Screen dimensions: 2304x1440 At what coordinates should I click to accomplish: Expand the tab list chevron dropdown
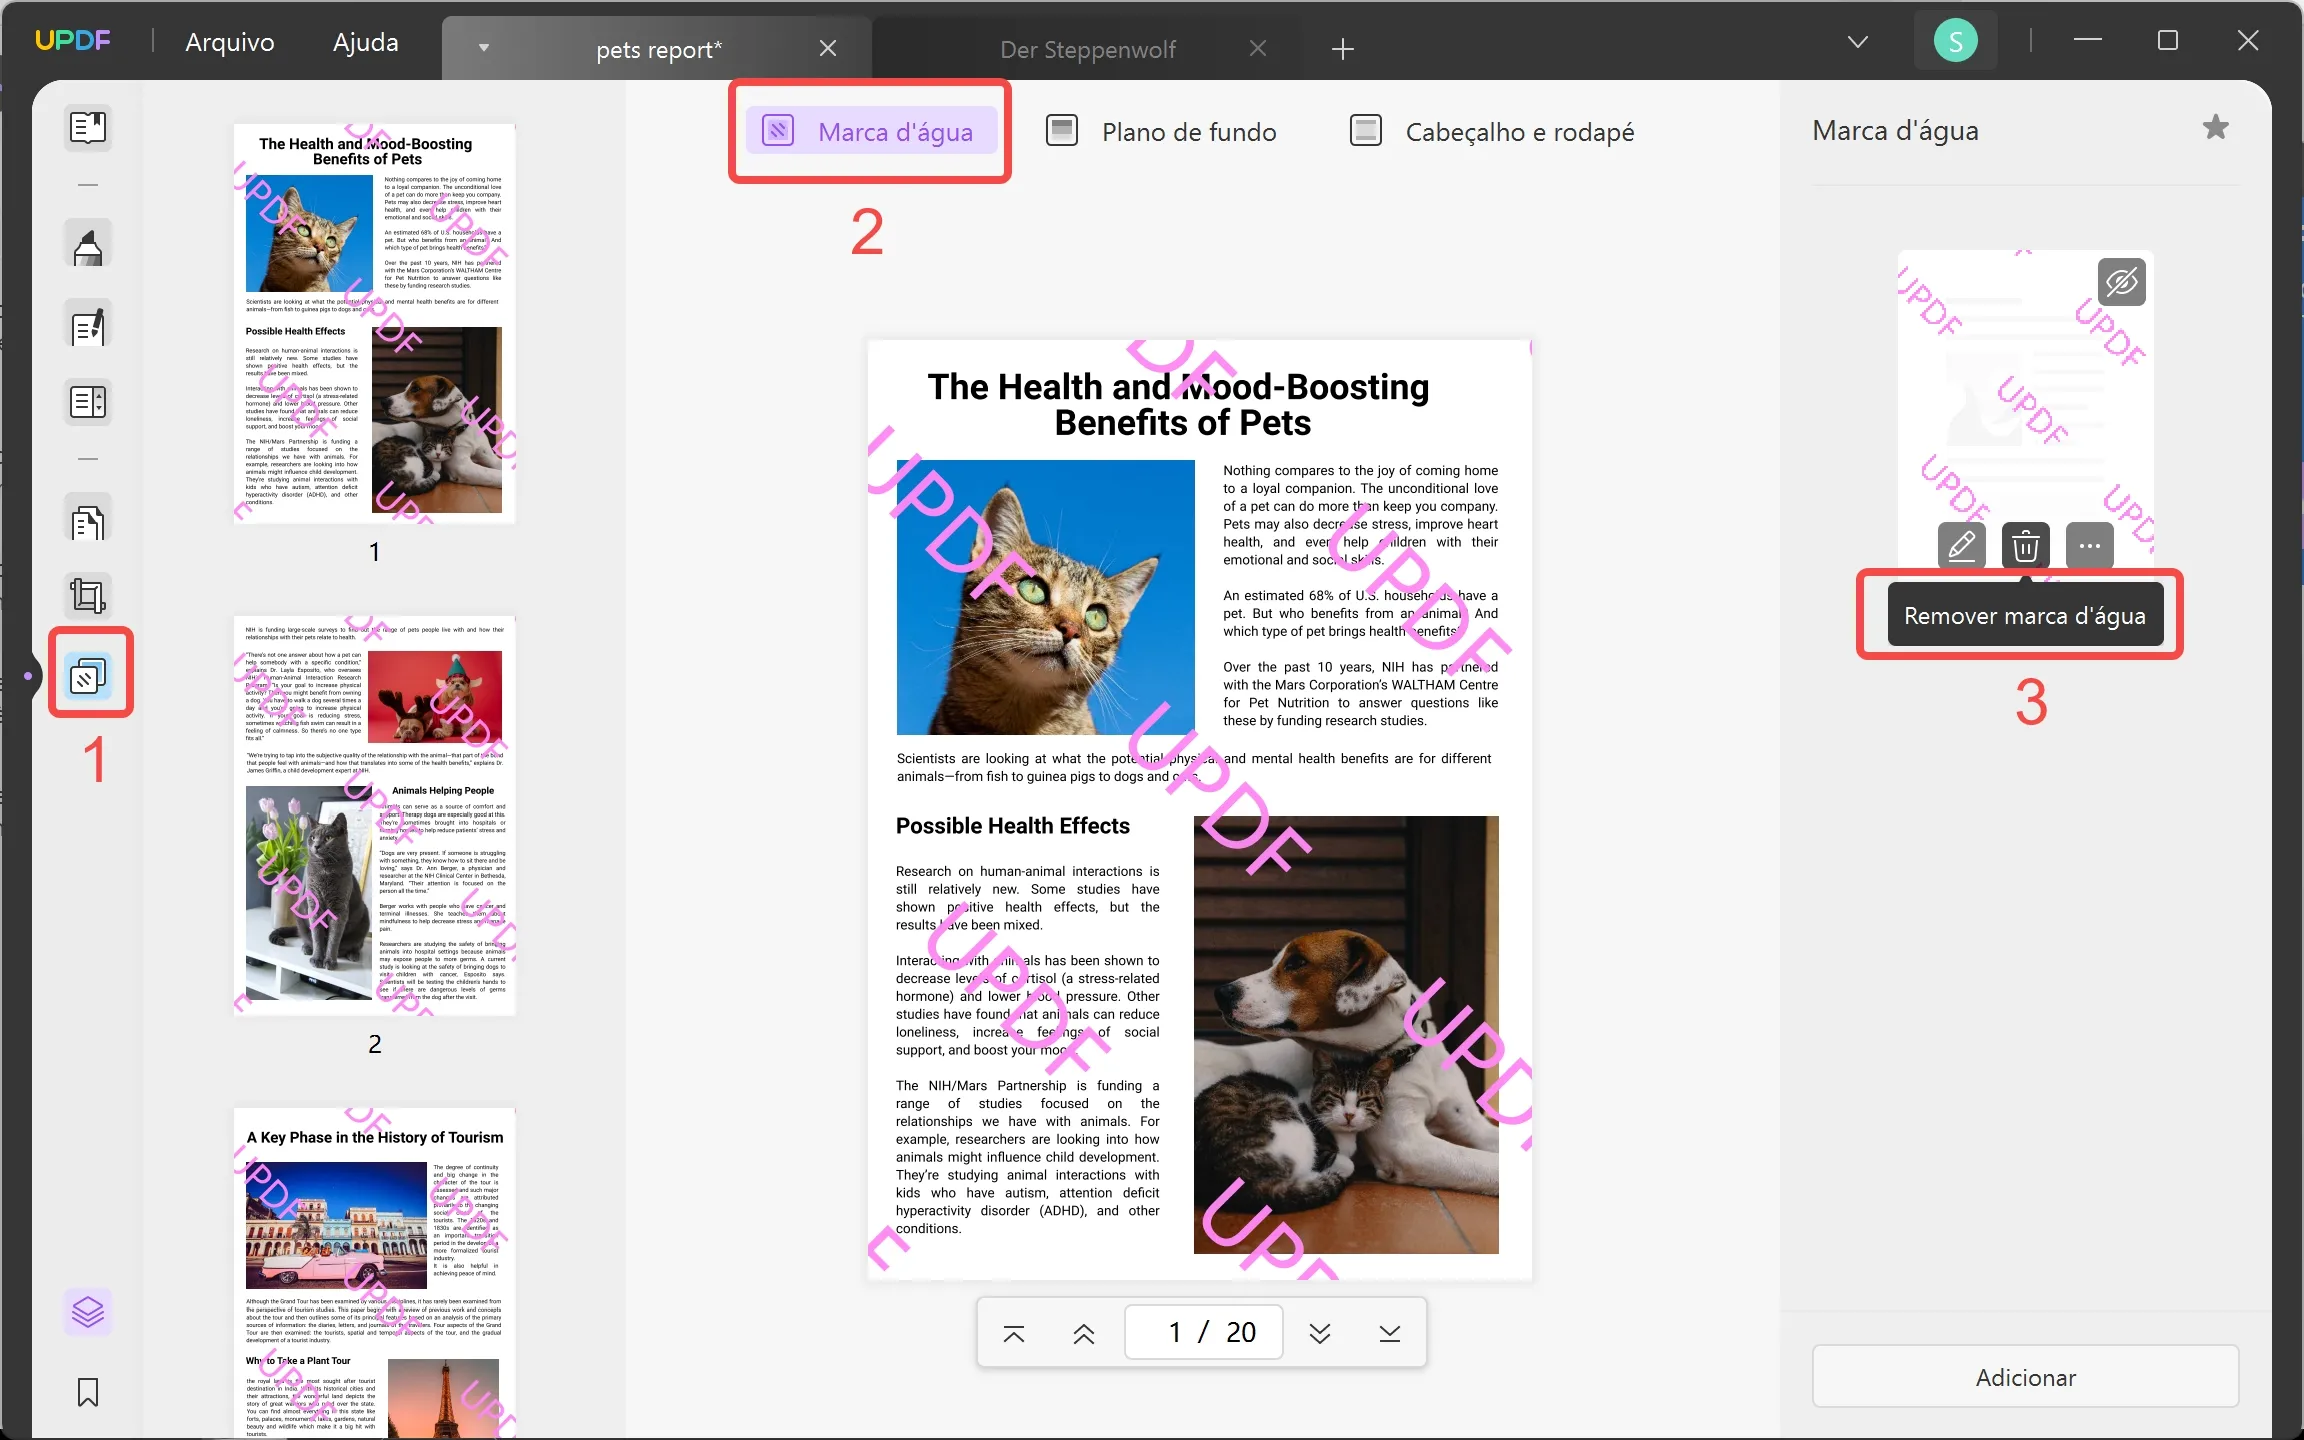pos(1858,42)
